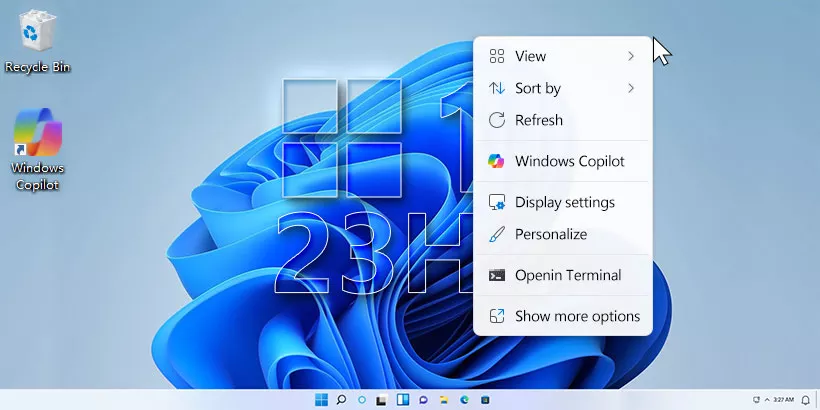
Task: Expand the View submenu chevron arrow
Action: (x=631, y=56)
